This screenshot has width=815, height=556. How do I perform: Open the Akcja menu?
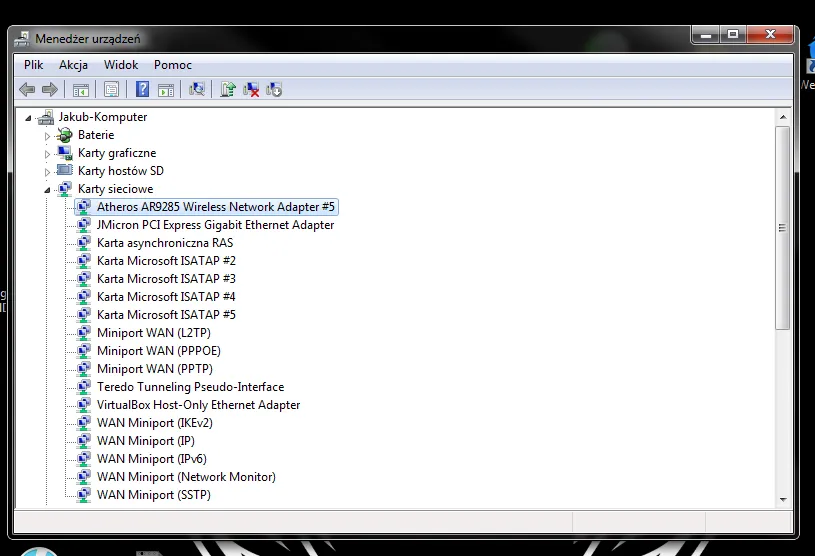(73, 65)
